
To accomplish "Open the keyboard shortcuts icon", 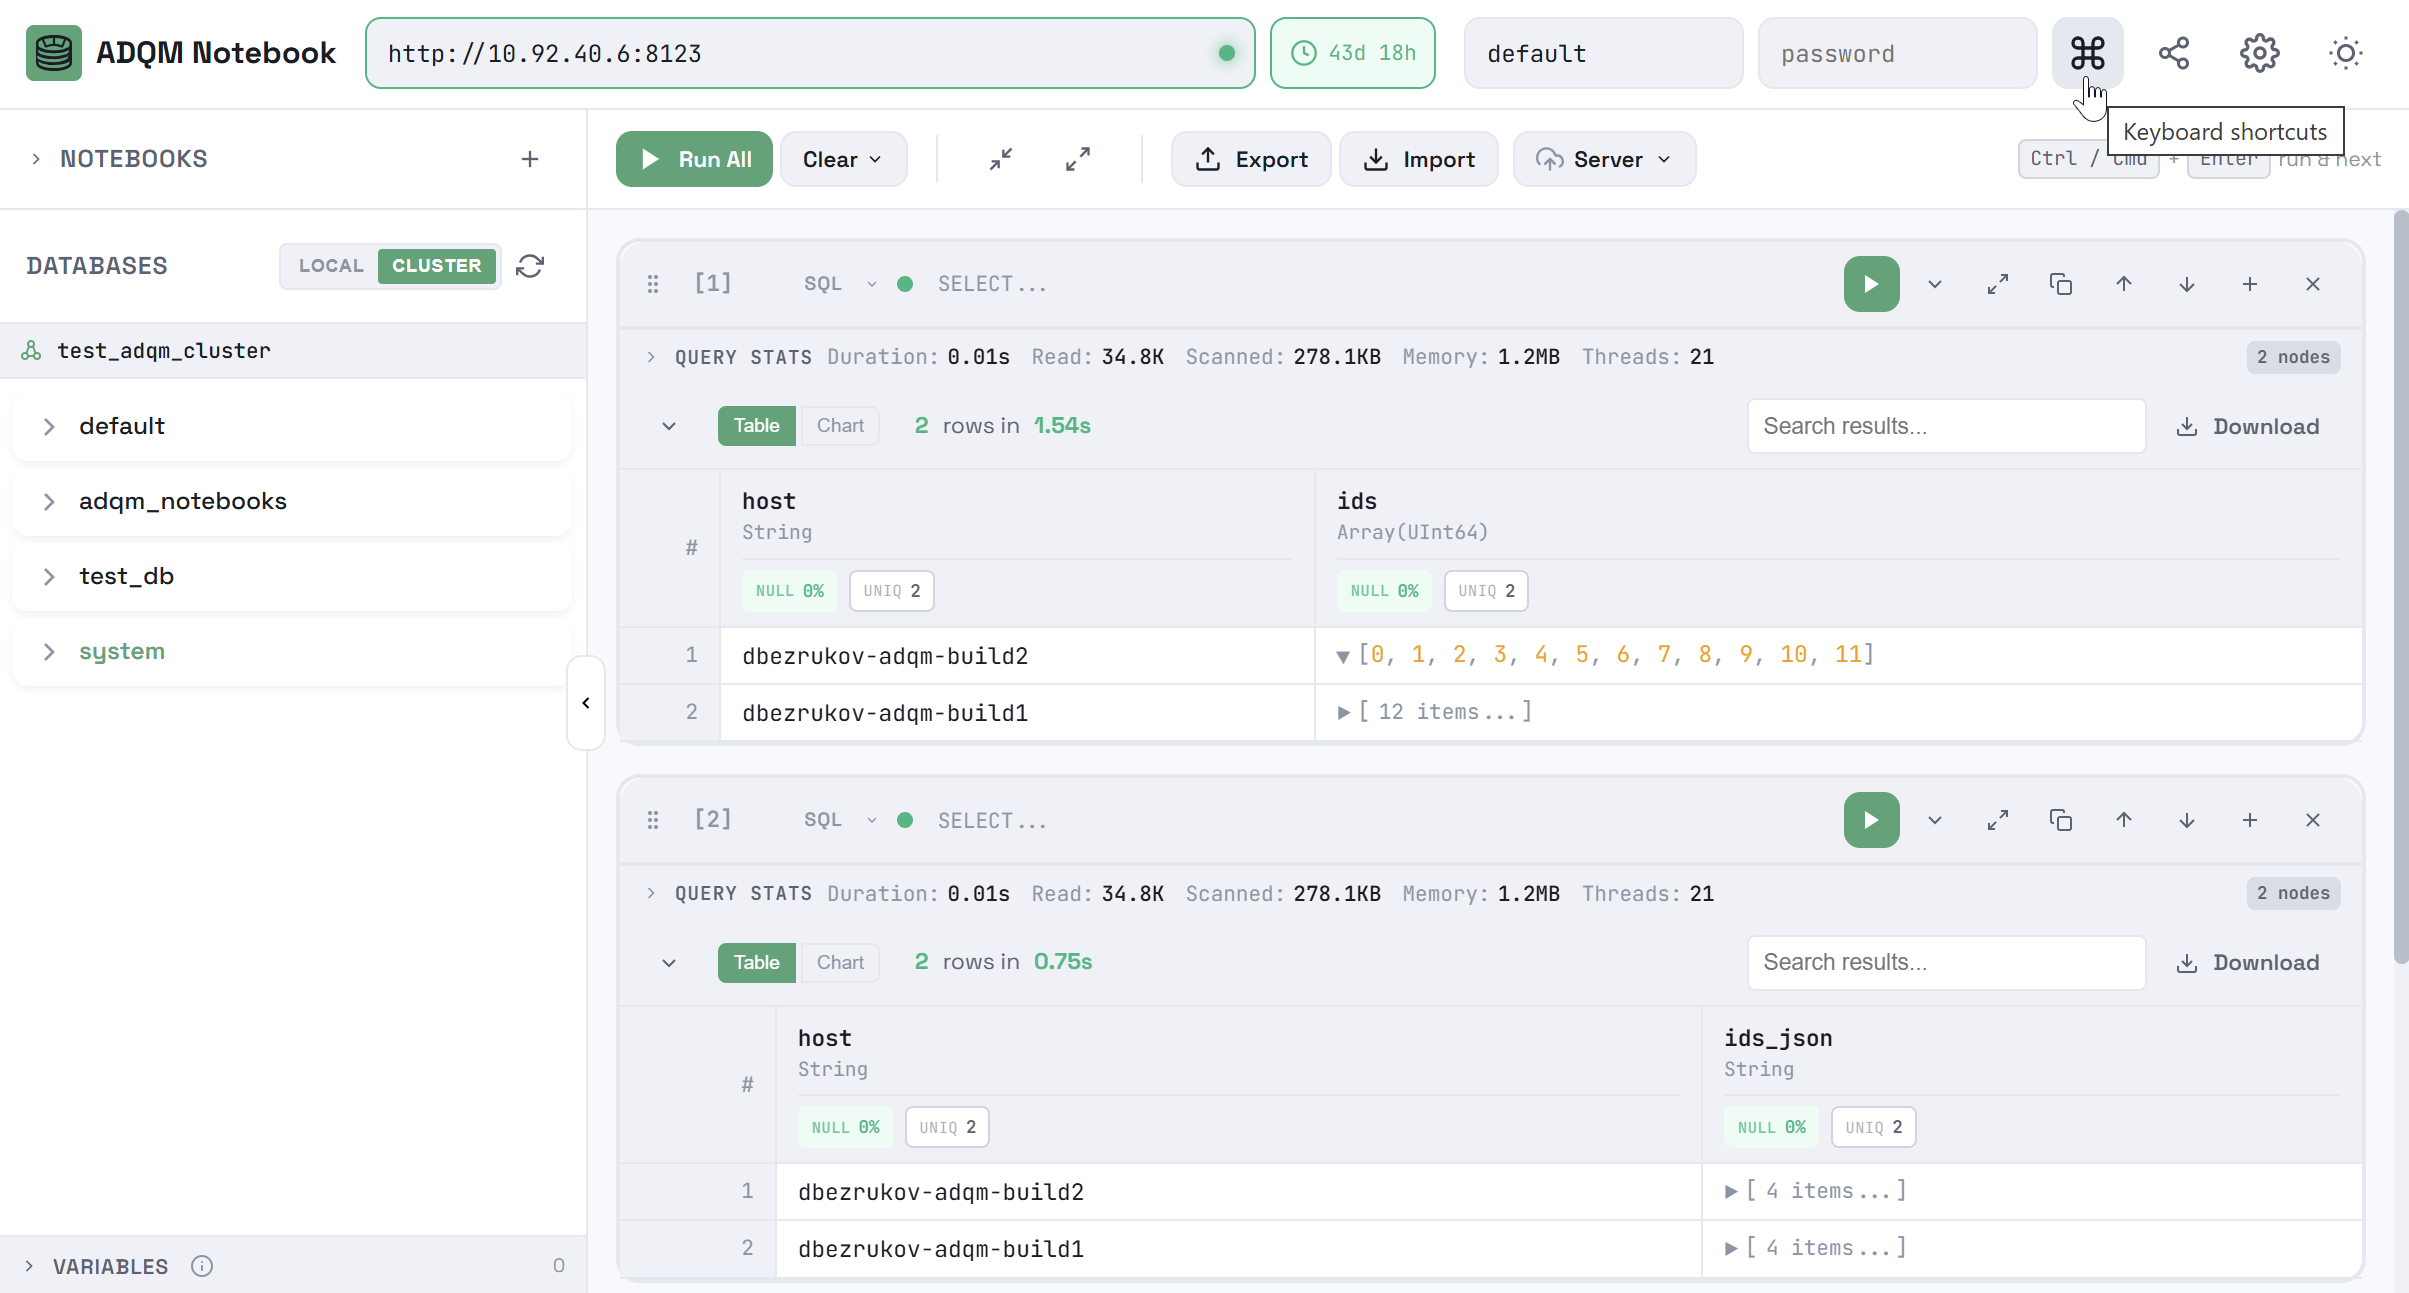I will [x=2087, y=53].
